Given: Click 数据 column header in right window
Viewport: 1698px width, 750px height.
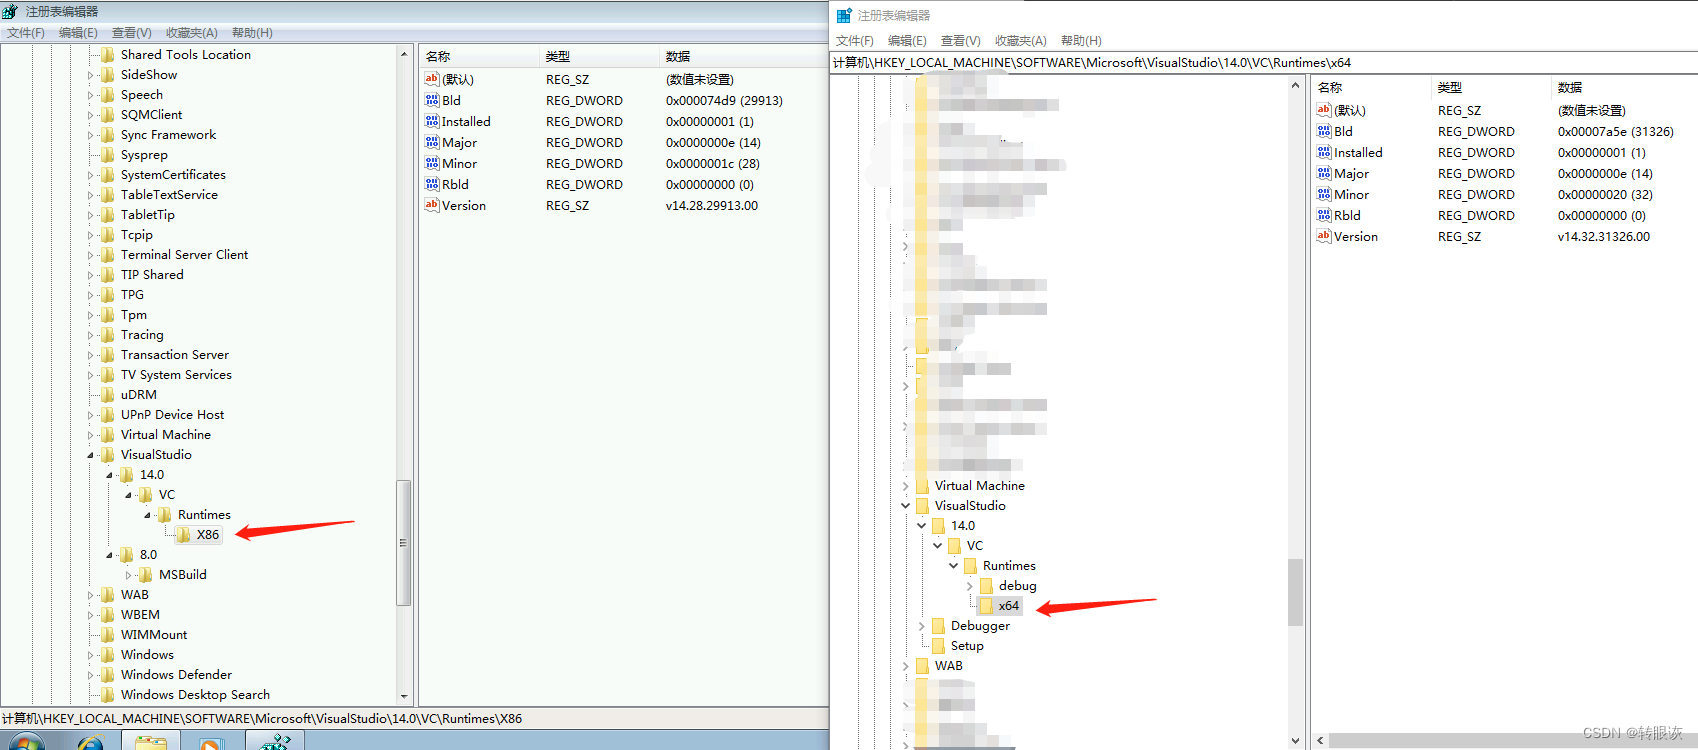Looking at the screenshot, I should (1623, 87).
